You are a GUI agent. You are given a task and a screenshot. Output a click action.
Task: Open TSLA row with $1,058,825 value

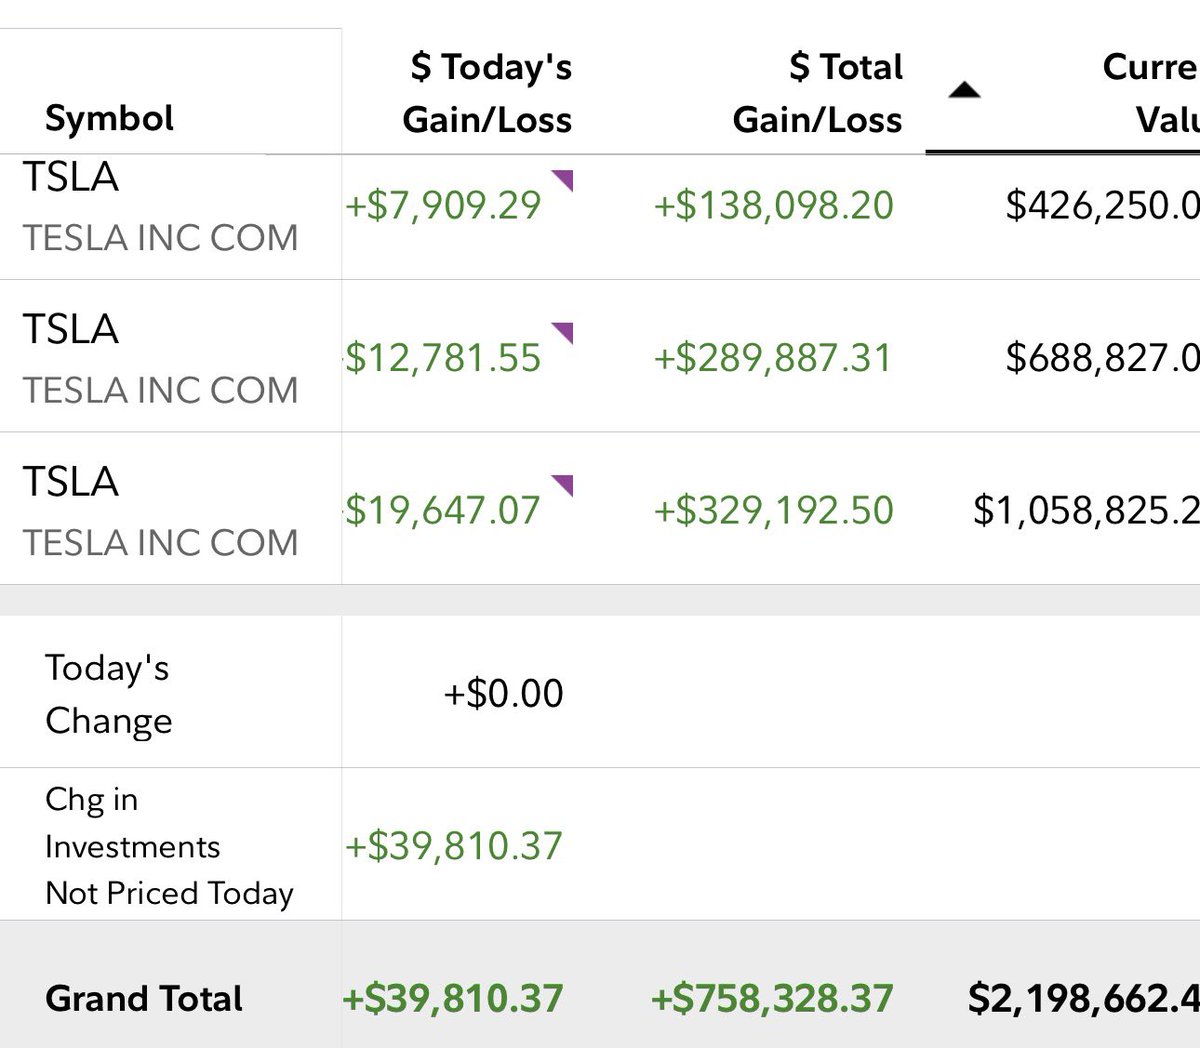(600, 509)
